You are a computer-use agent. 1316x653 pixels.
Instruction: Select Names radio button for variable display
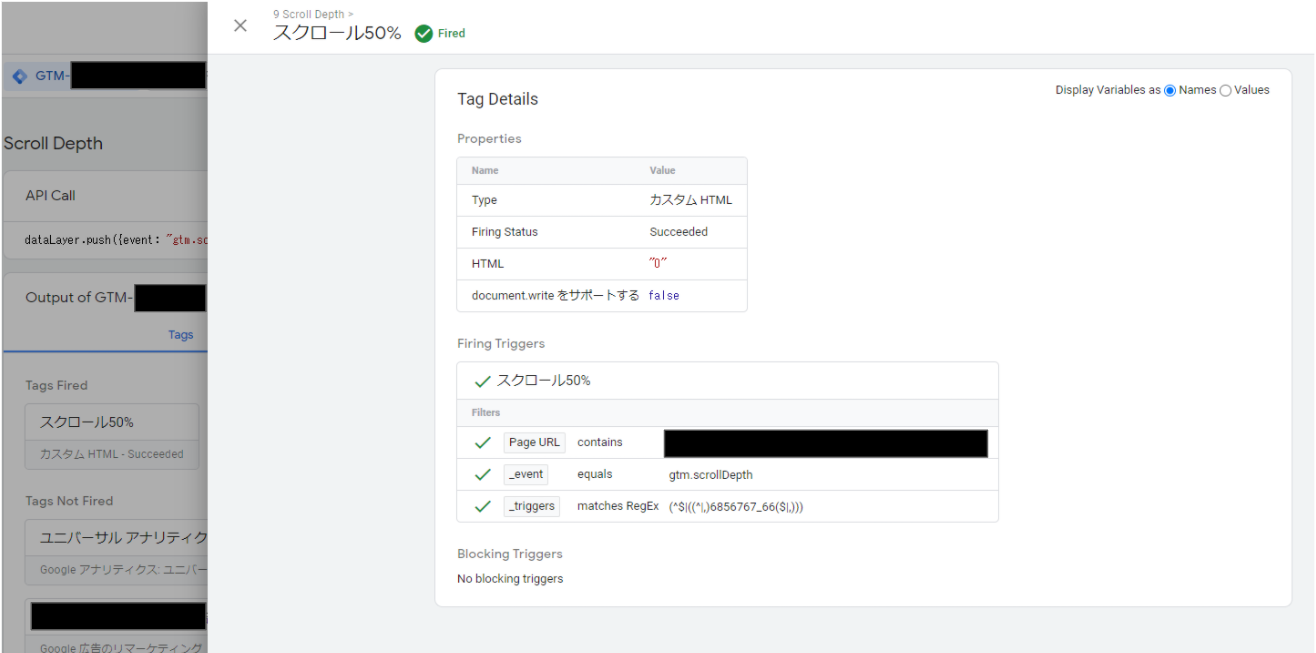point(1170,91)
